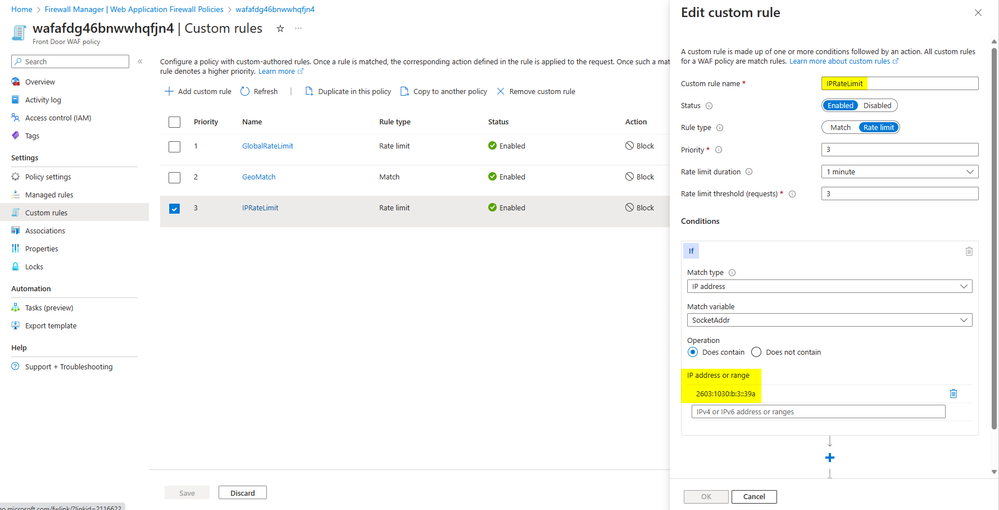Click info icon next to Status

[709, 106]
